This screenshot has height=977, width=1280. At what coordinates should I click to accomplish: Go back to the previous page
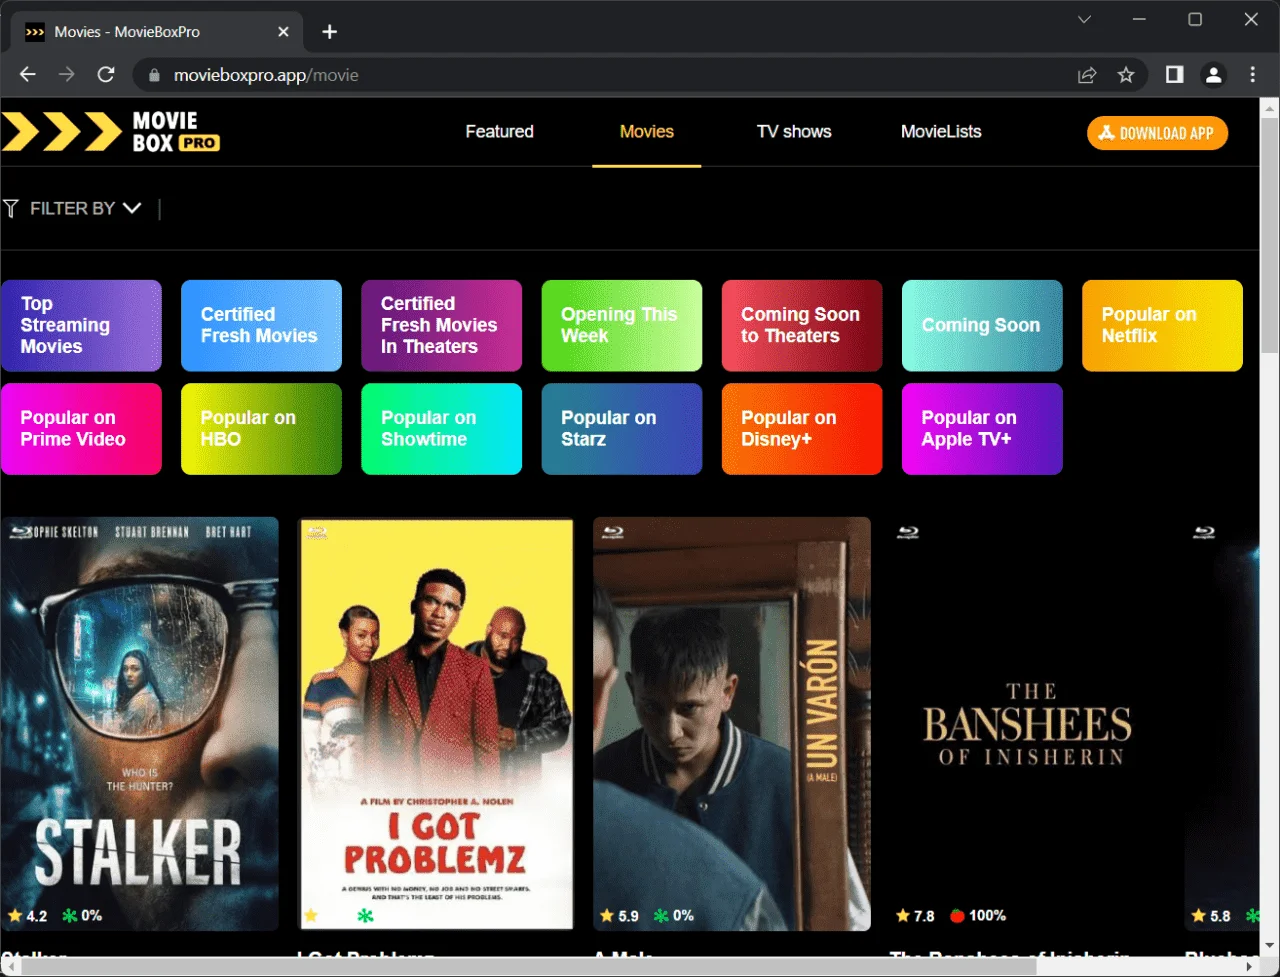point(27,75)
